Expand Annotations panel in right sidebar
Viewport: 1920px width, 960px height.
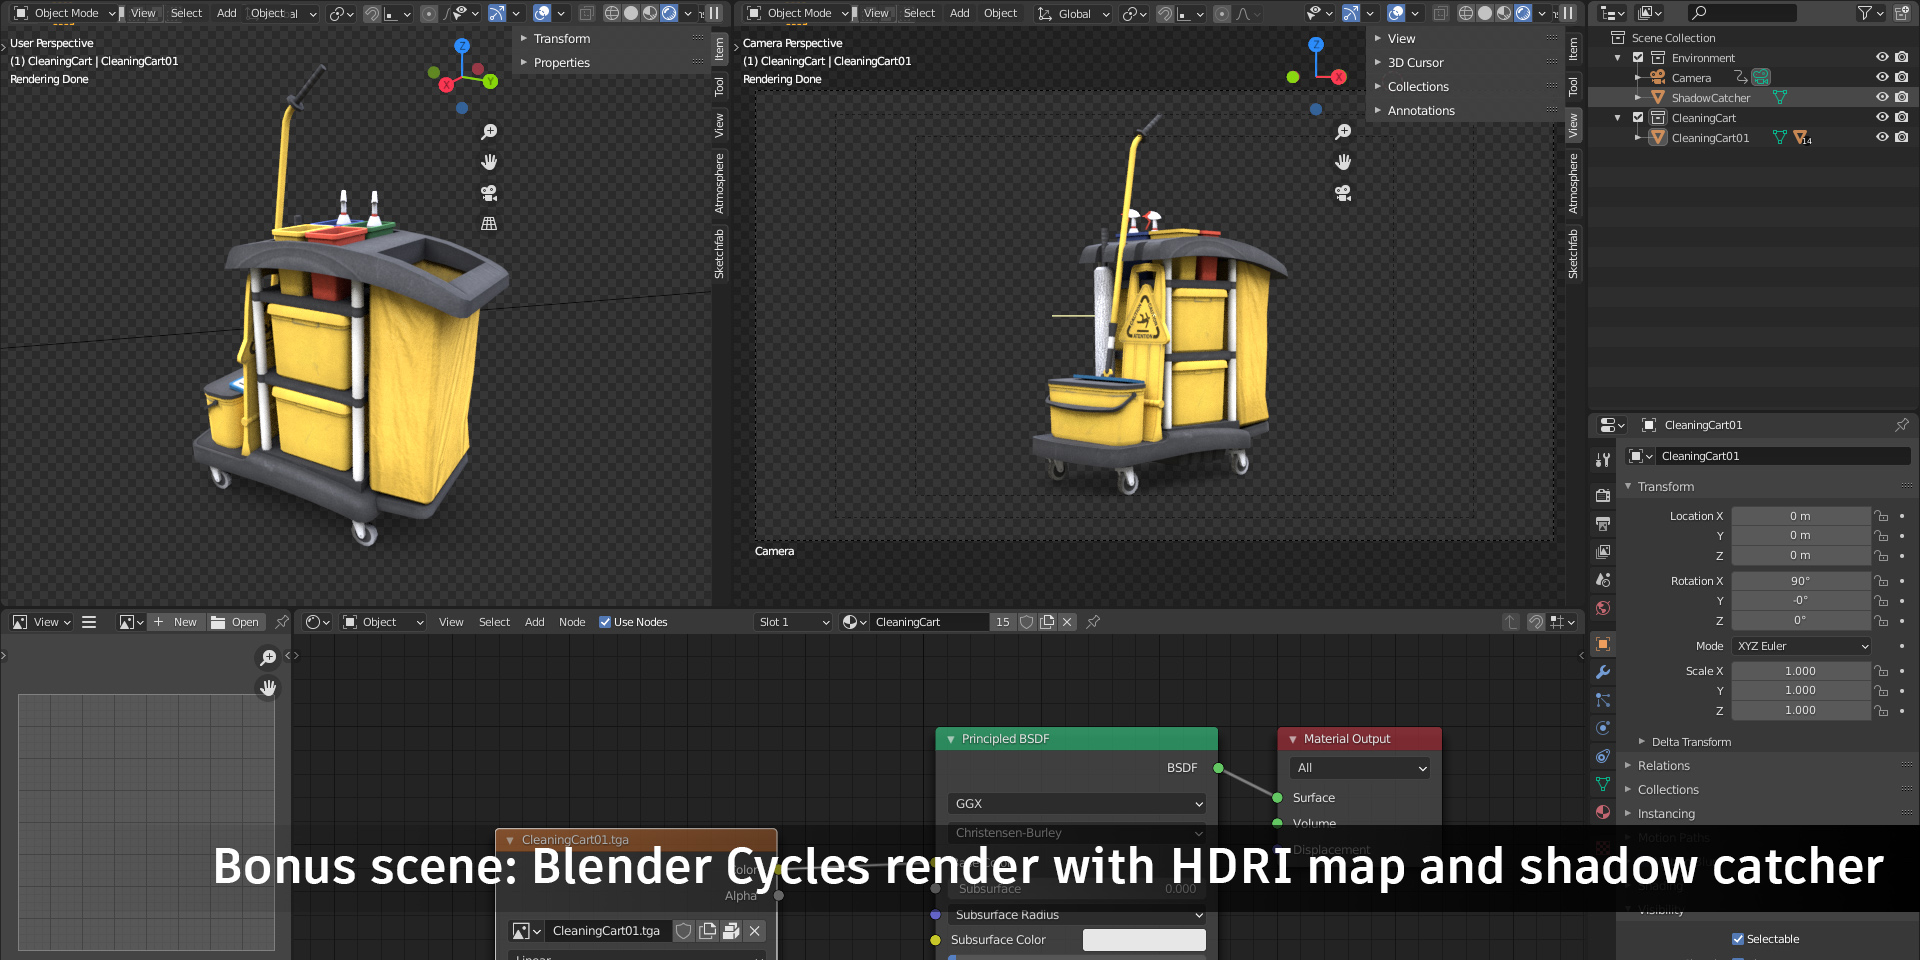[1420, 110]
